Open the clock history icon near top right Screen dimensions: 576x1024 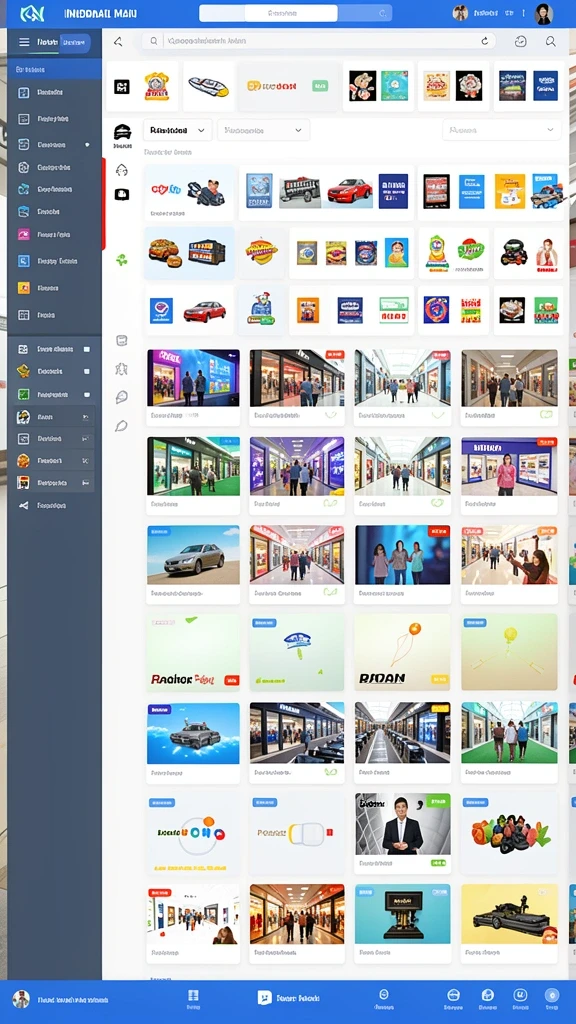click(520, 42)
